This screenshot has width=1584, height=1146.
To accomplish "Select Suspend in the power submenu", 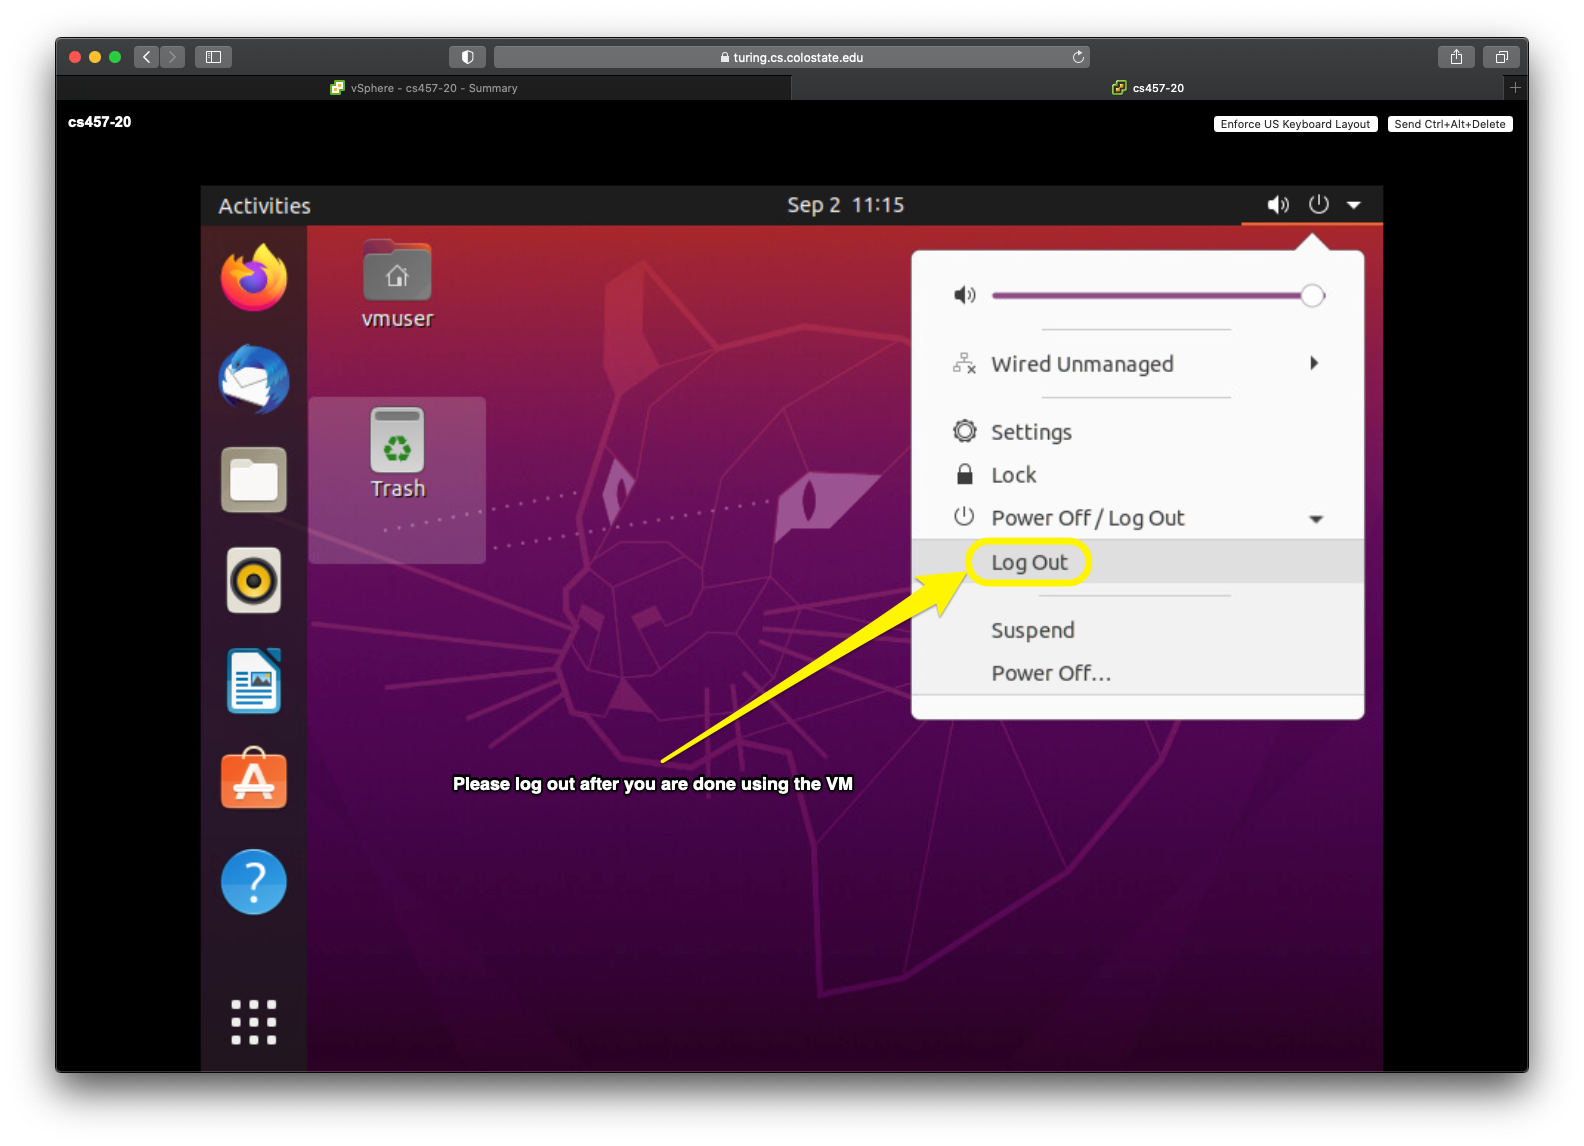I will [1033, 630].
